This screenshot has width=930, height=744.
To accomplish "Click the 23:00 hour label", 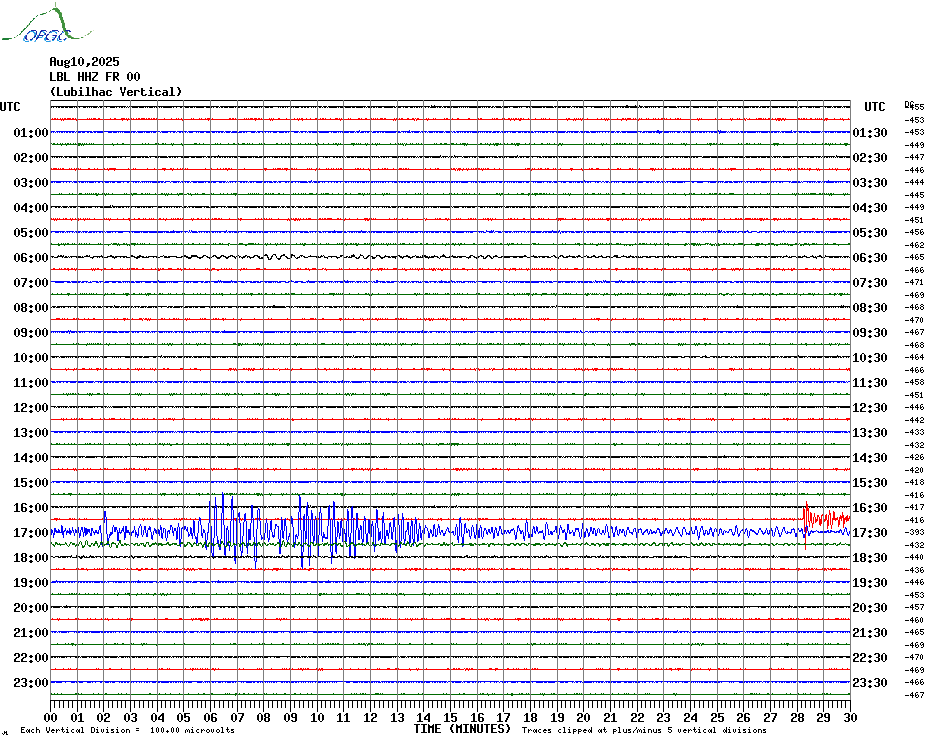I will click(x=31, y=682).
